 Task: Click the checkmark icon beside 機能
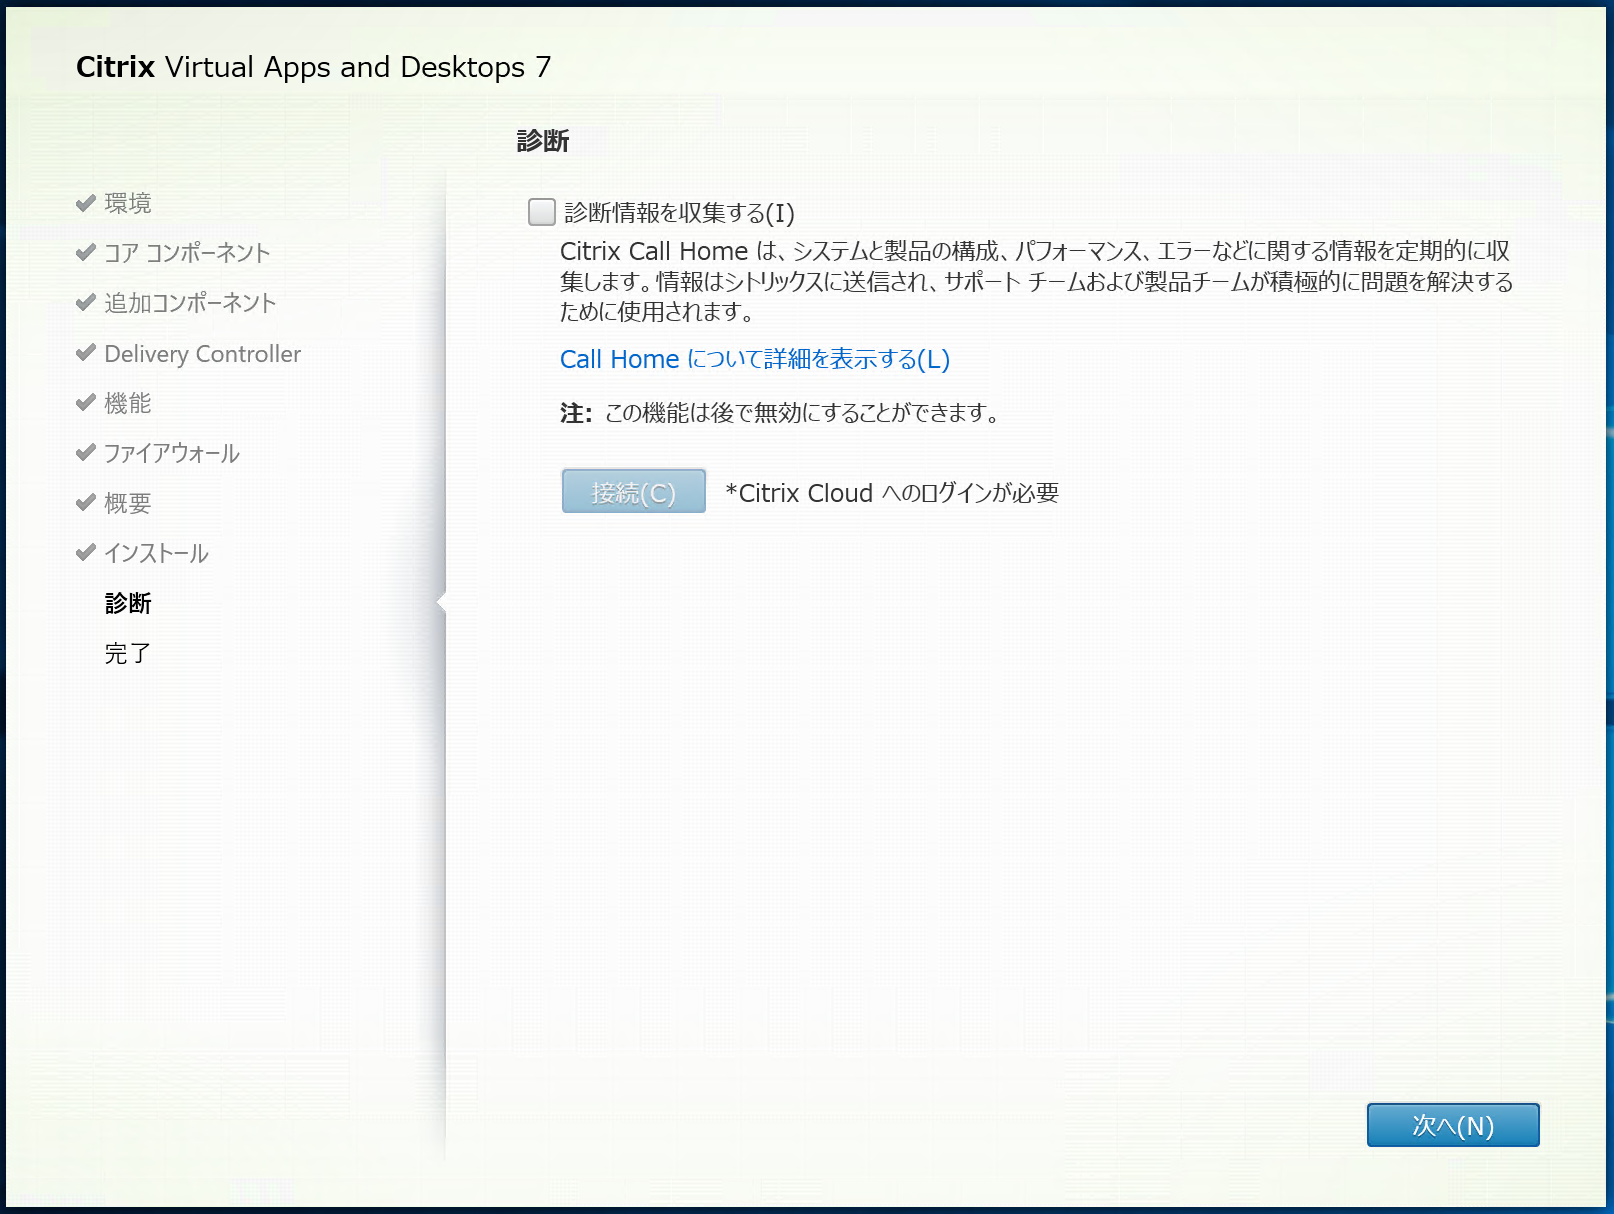[85, 400]
